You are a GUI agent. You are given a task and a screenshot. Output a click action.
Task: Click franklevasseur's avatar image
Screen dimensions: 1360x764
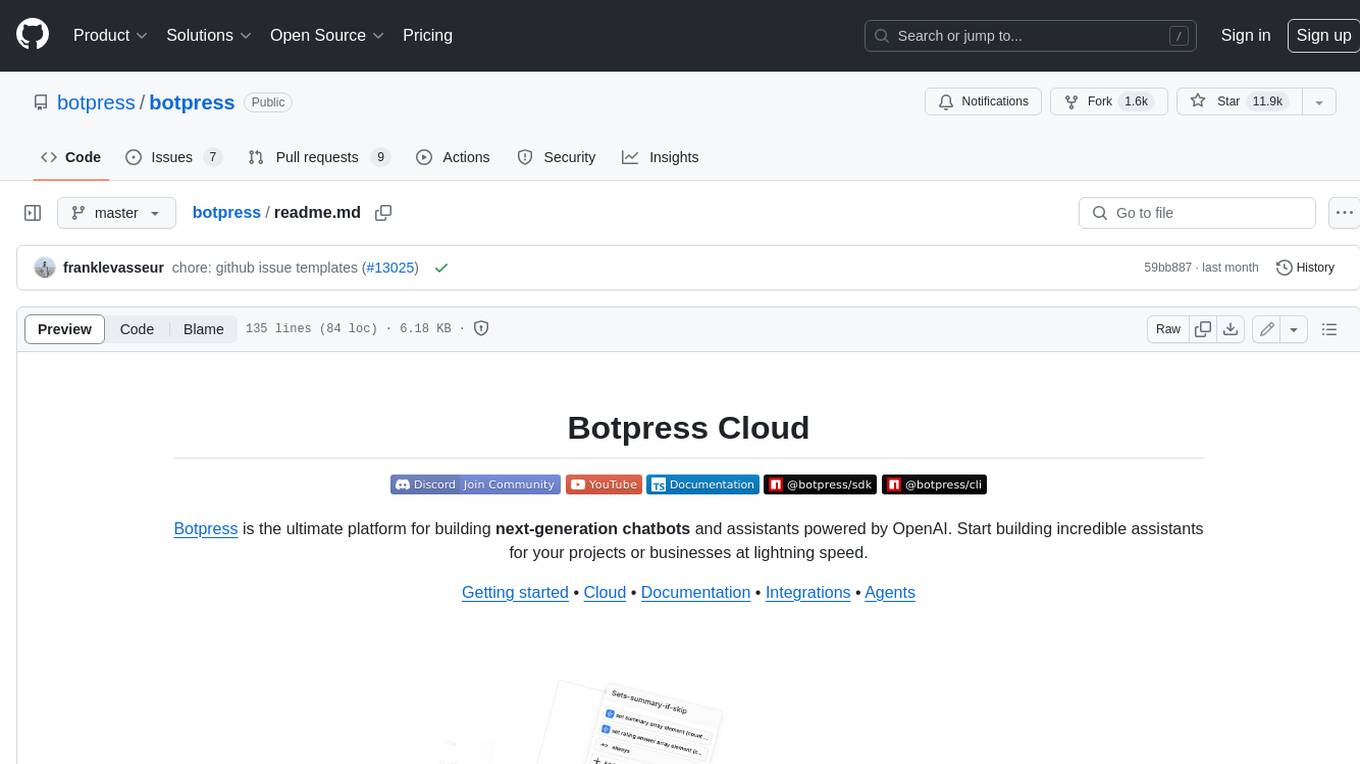(x=44, y=268)
